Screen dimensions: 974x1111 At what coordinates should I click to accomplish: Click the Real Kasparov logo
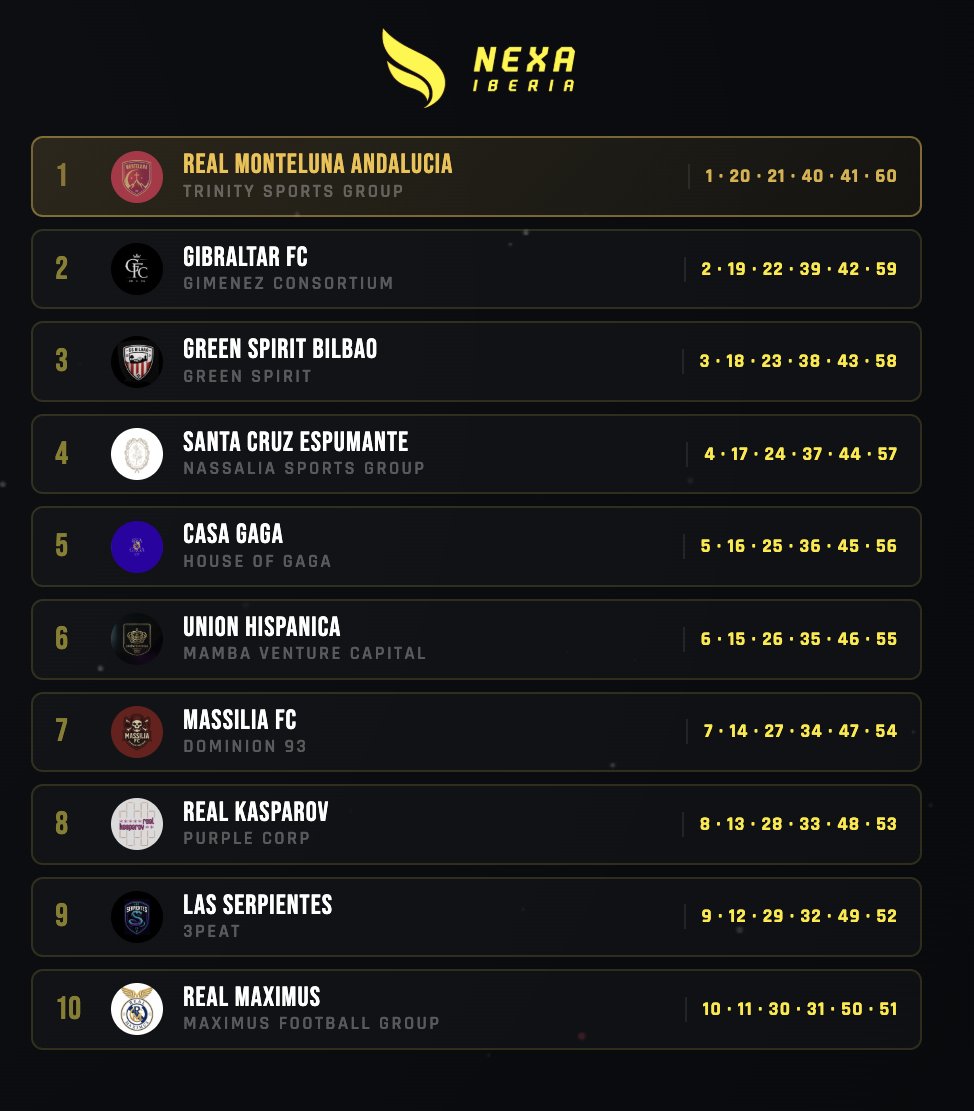coord(137,824)
